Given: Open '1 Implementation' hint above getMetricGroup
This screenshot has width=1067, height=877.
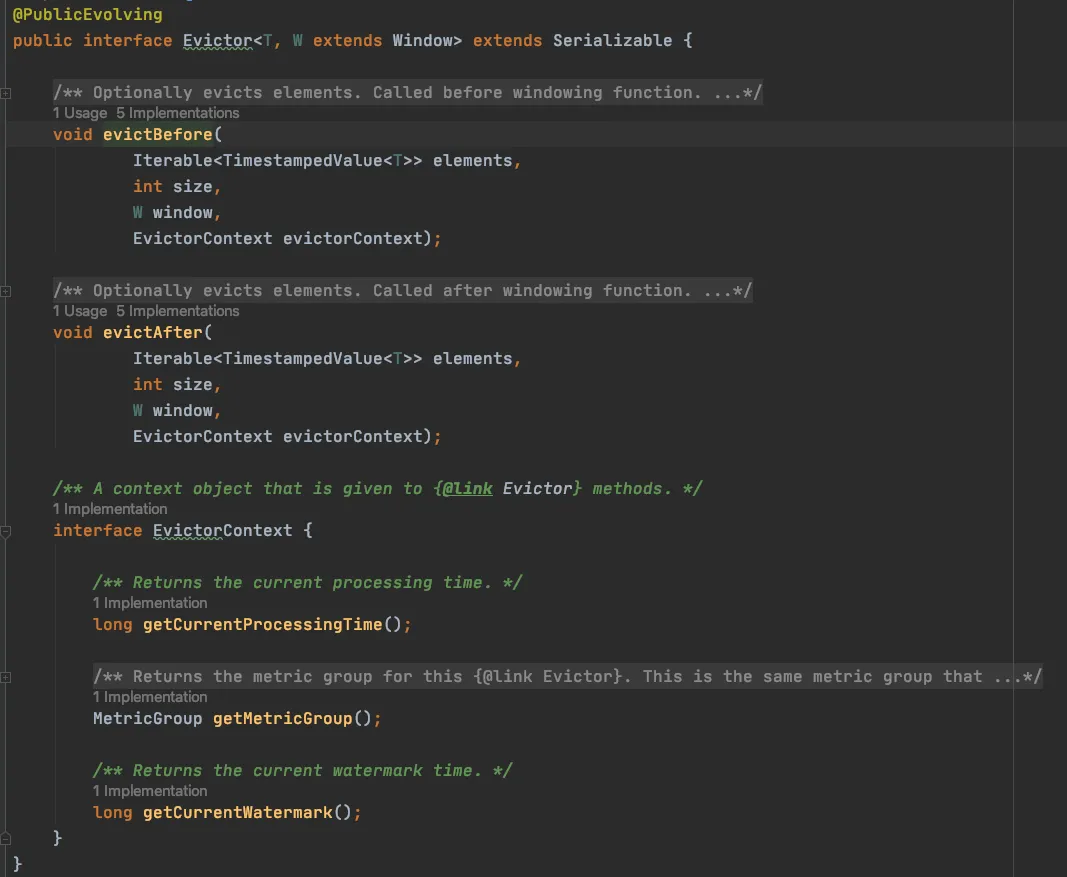Looking at the screenshot, I should point(150,697).
